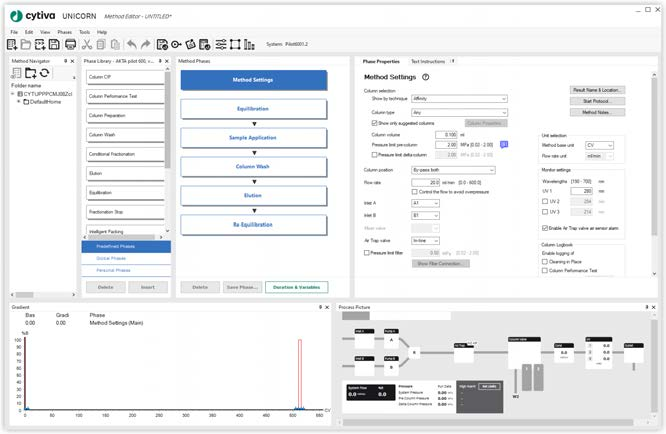Check Control the flow to avoid overpressure
This screenshot has width=666, height=434.
pos(415,192)
